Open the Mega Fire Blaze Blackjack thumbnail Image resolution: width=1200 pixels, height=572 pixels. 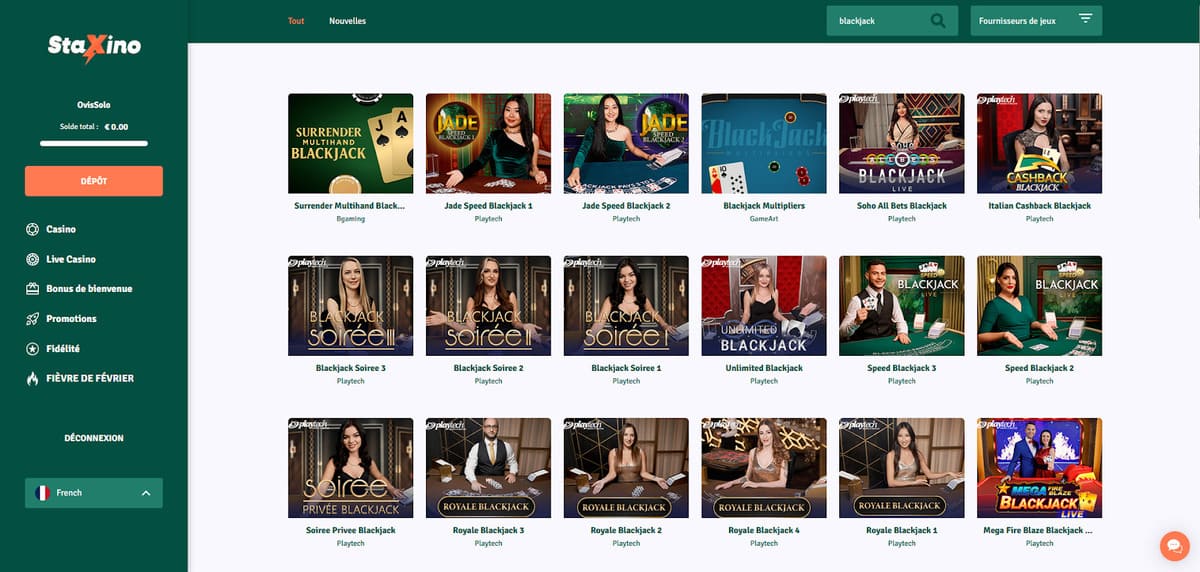tap(1039, 468)
